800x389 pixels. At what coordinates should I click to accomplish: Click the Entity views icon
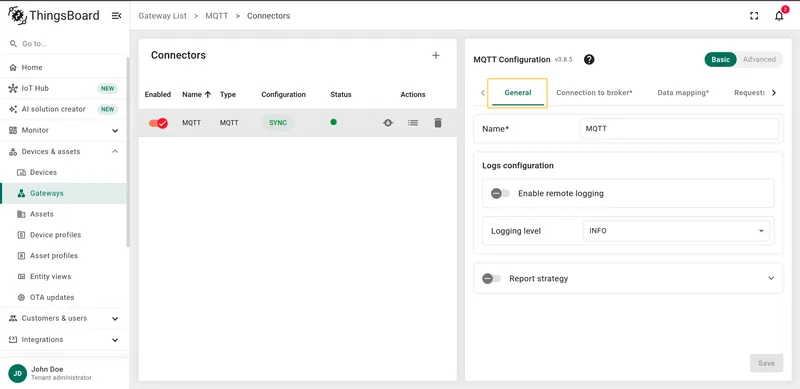click(x=21, y=277)
